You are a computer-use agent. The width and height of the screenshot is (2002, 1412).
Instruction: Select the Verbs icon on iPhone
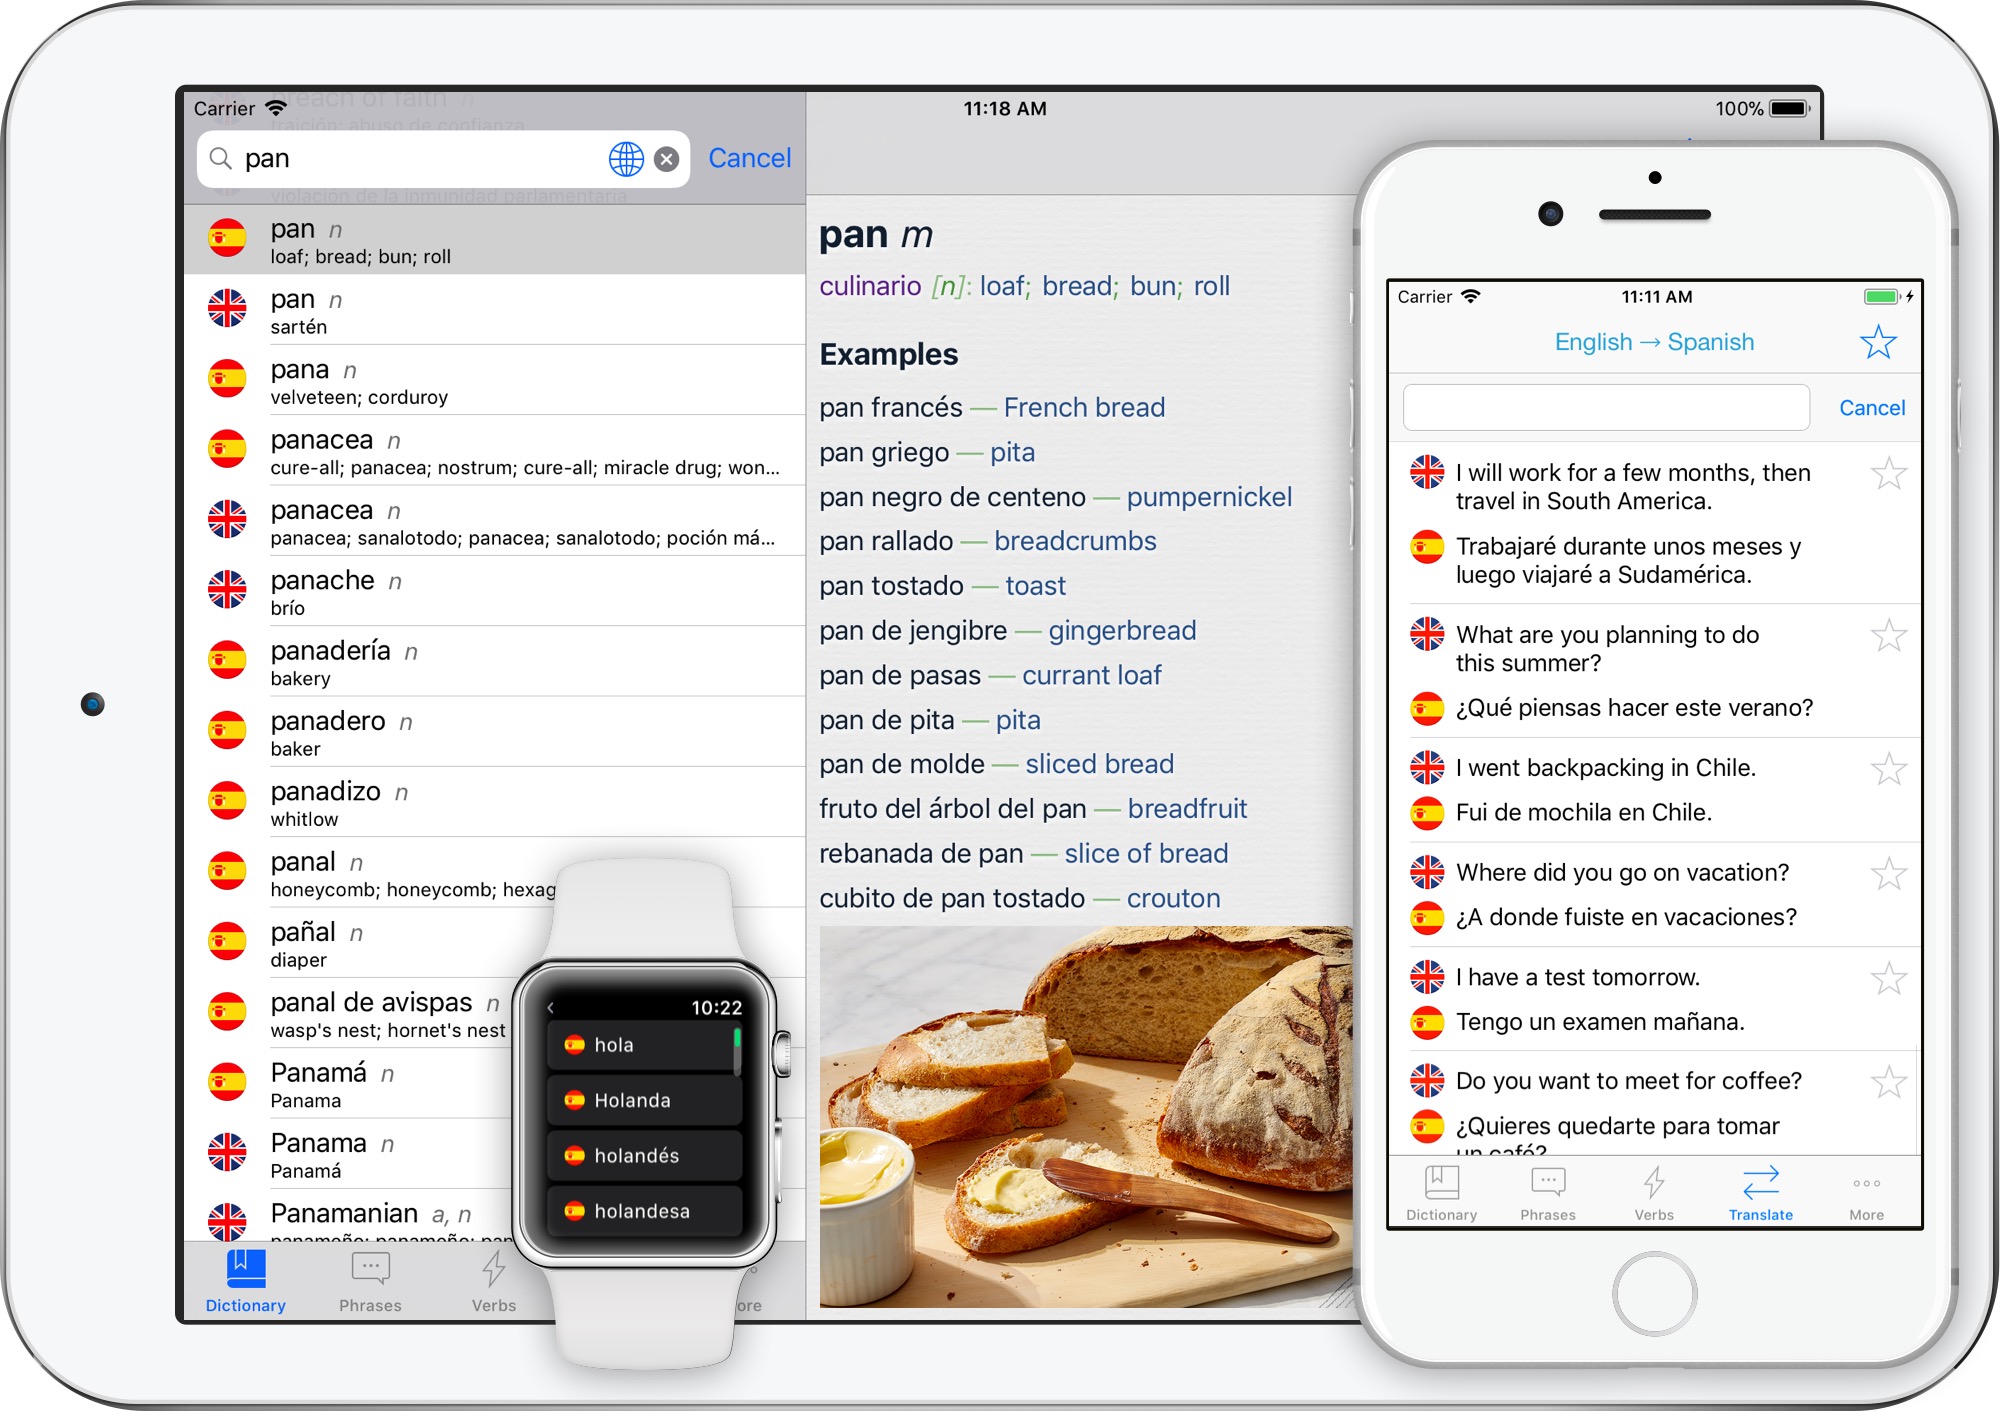1655,1189
